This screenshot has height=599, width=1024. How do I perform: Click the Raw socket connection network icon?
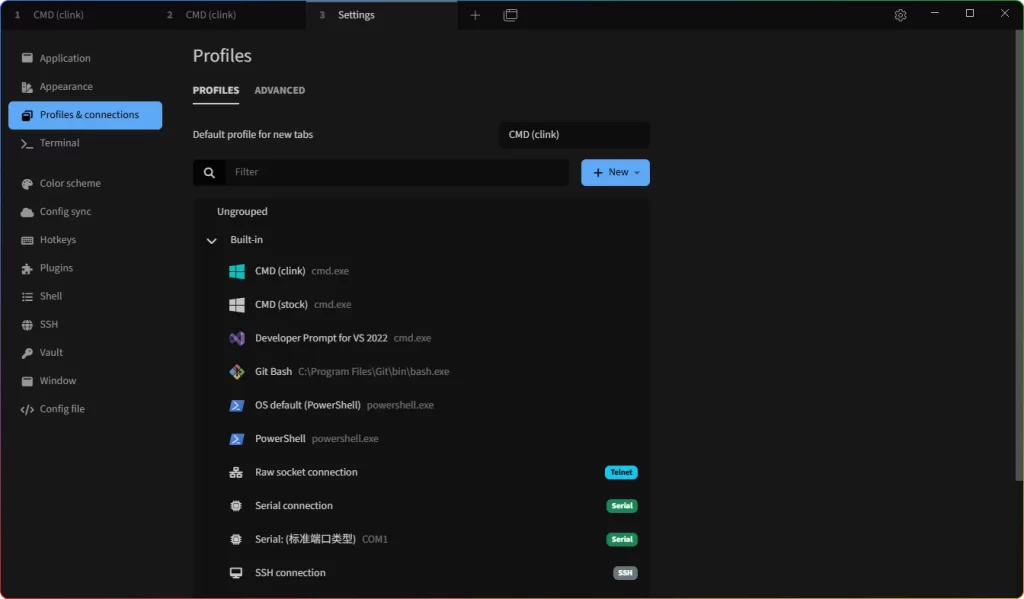point(236,472)
